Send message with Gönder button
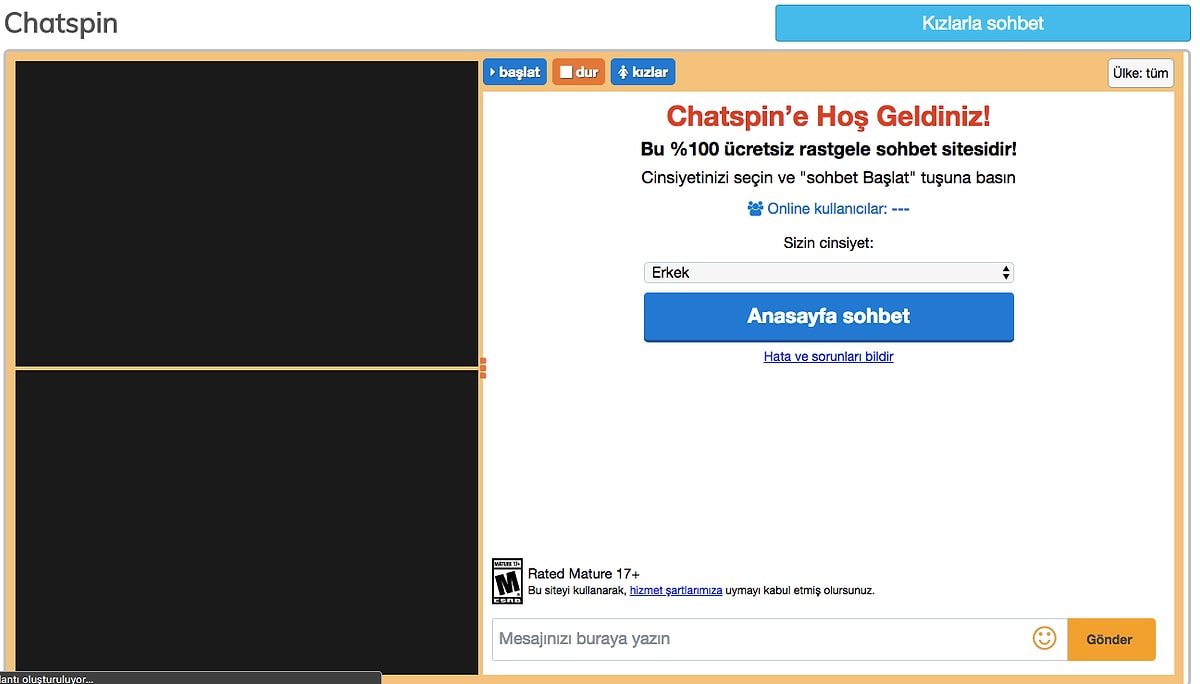Viewport: 1200px width, 684px height. (1111, 639)
